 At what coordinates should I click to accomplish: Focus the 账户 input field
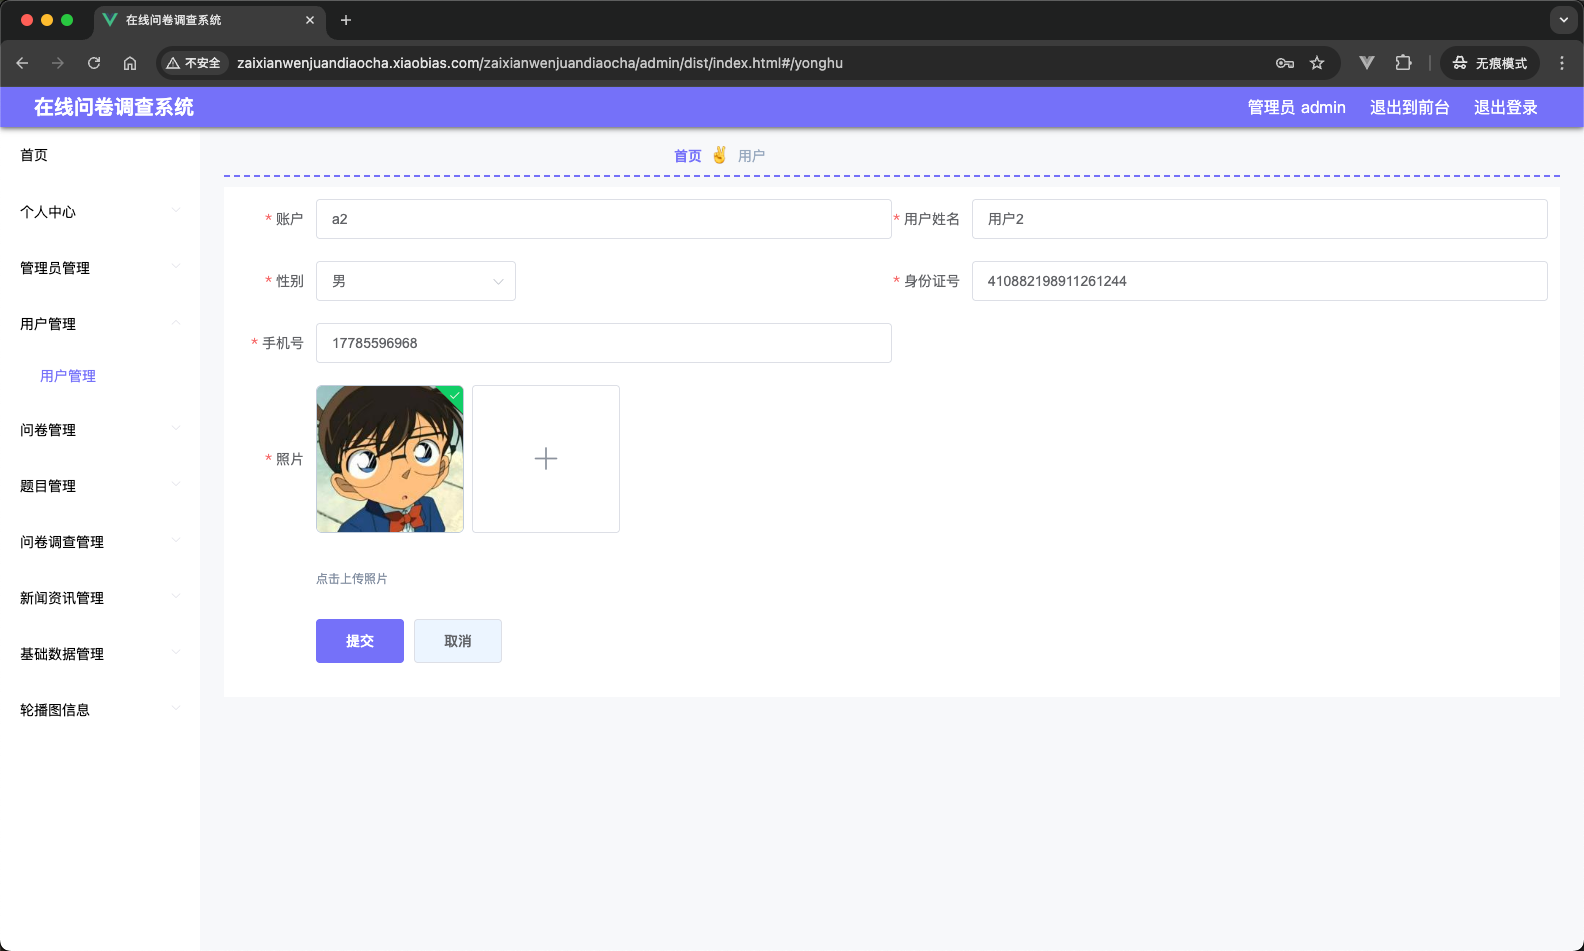[604, 219]
